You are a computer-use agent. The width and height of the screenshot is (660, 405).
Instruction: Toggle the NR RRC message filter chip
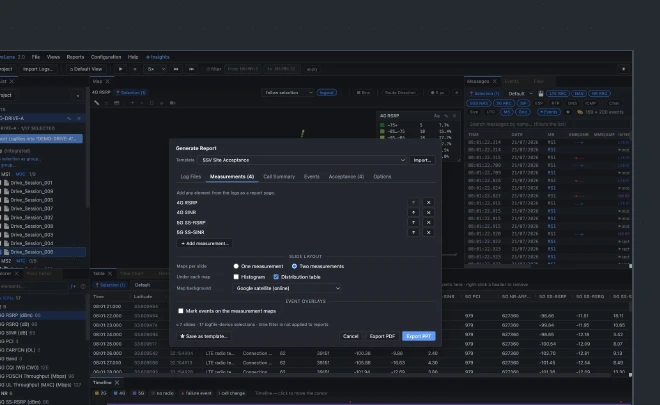click(599, 93)
